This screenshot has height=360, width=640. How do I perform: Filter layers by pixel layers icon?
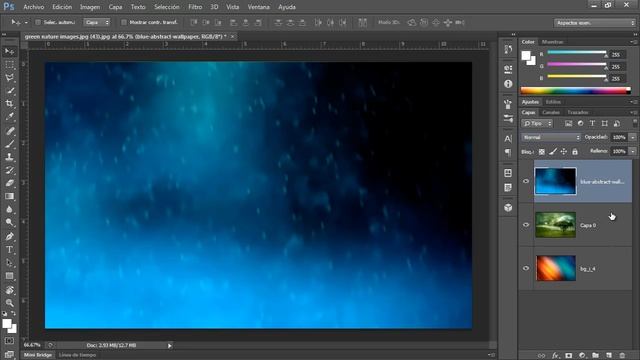tap(568, 123)
